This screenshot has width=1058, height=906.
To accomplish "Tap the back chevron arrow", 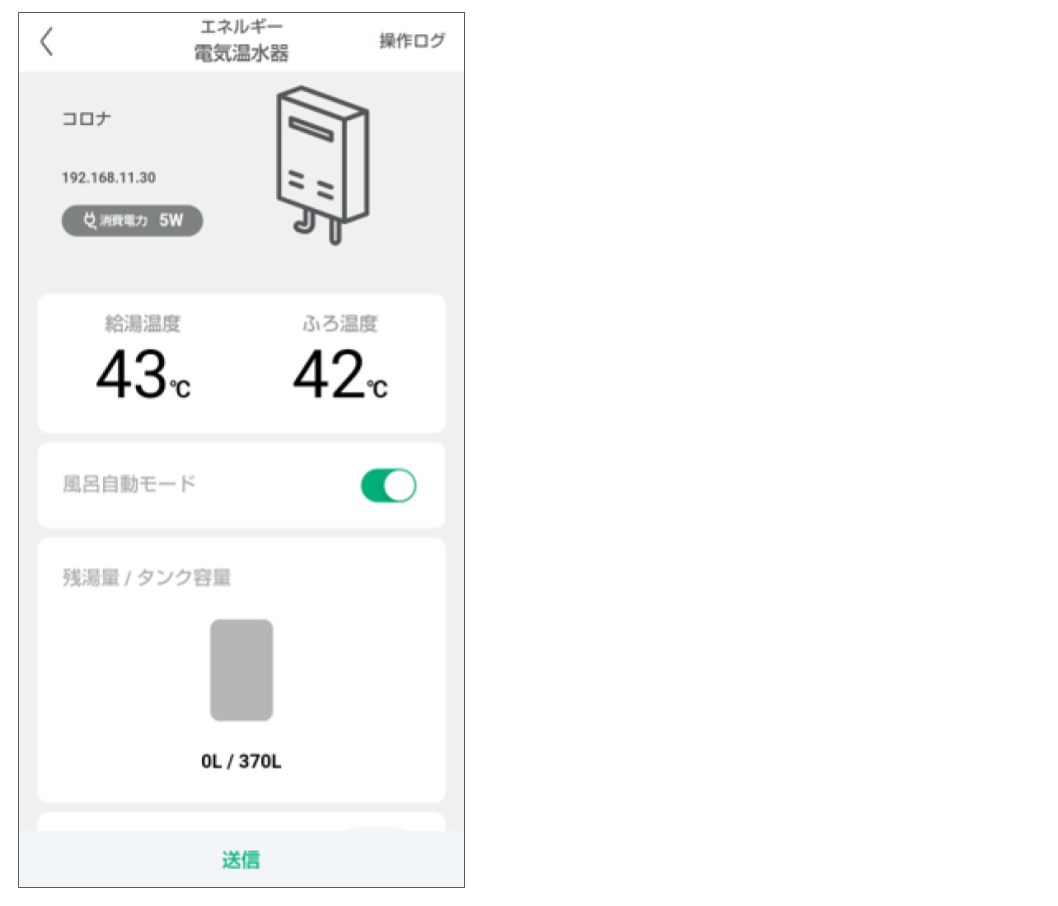I will [x=46, y=42].
